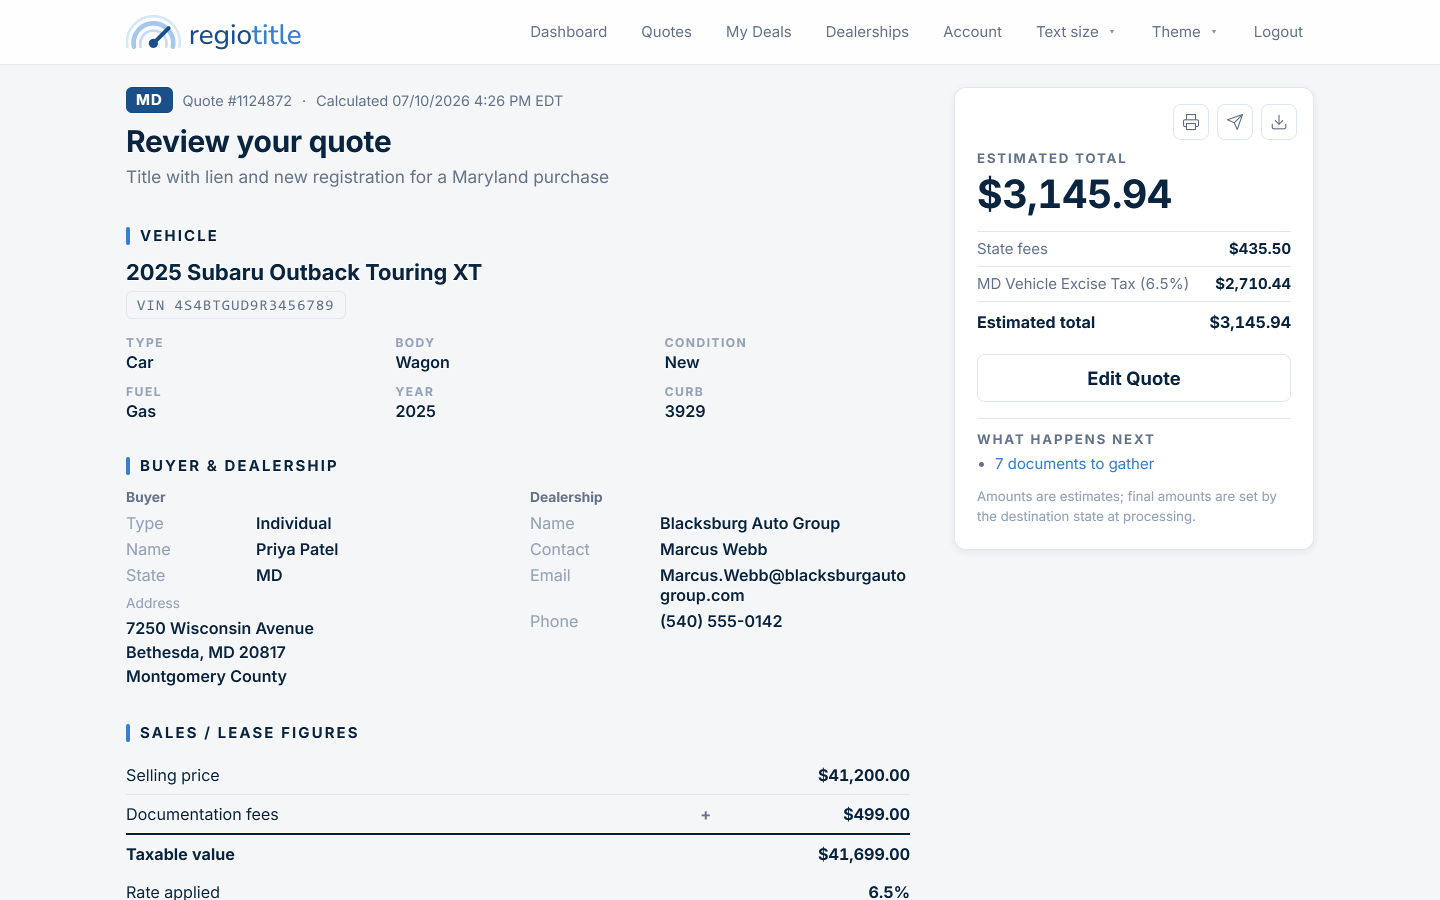Click the Montgomery County text
1440x900 pixels.
coord(206,676)
